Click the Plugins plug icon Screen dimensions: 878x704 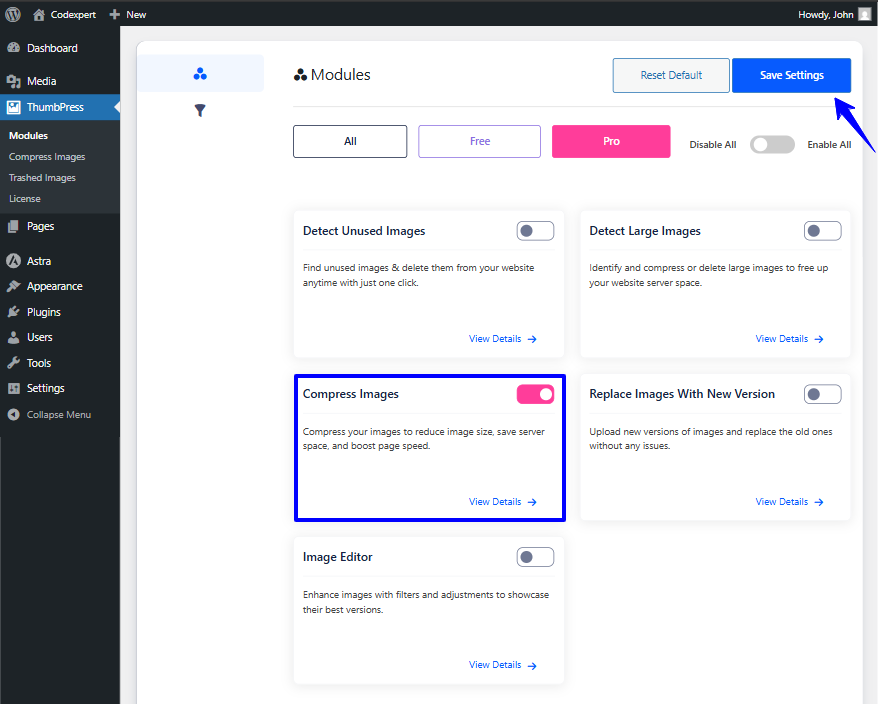(x=13, y=312)
